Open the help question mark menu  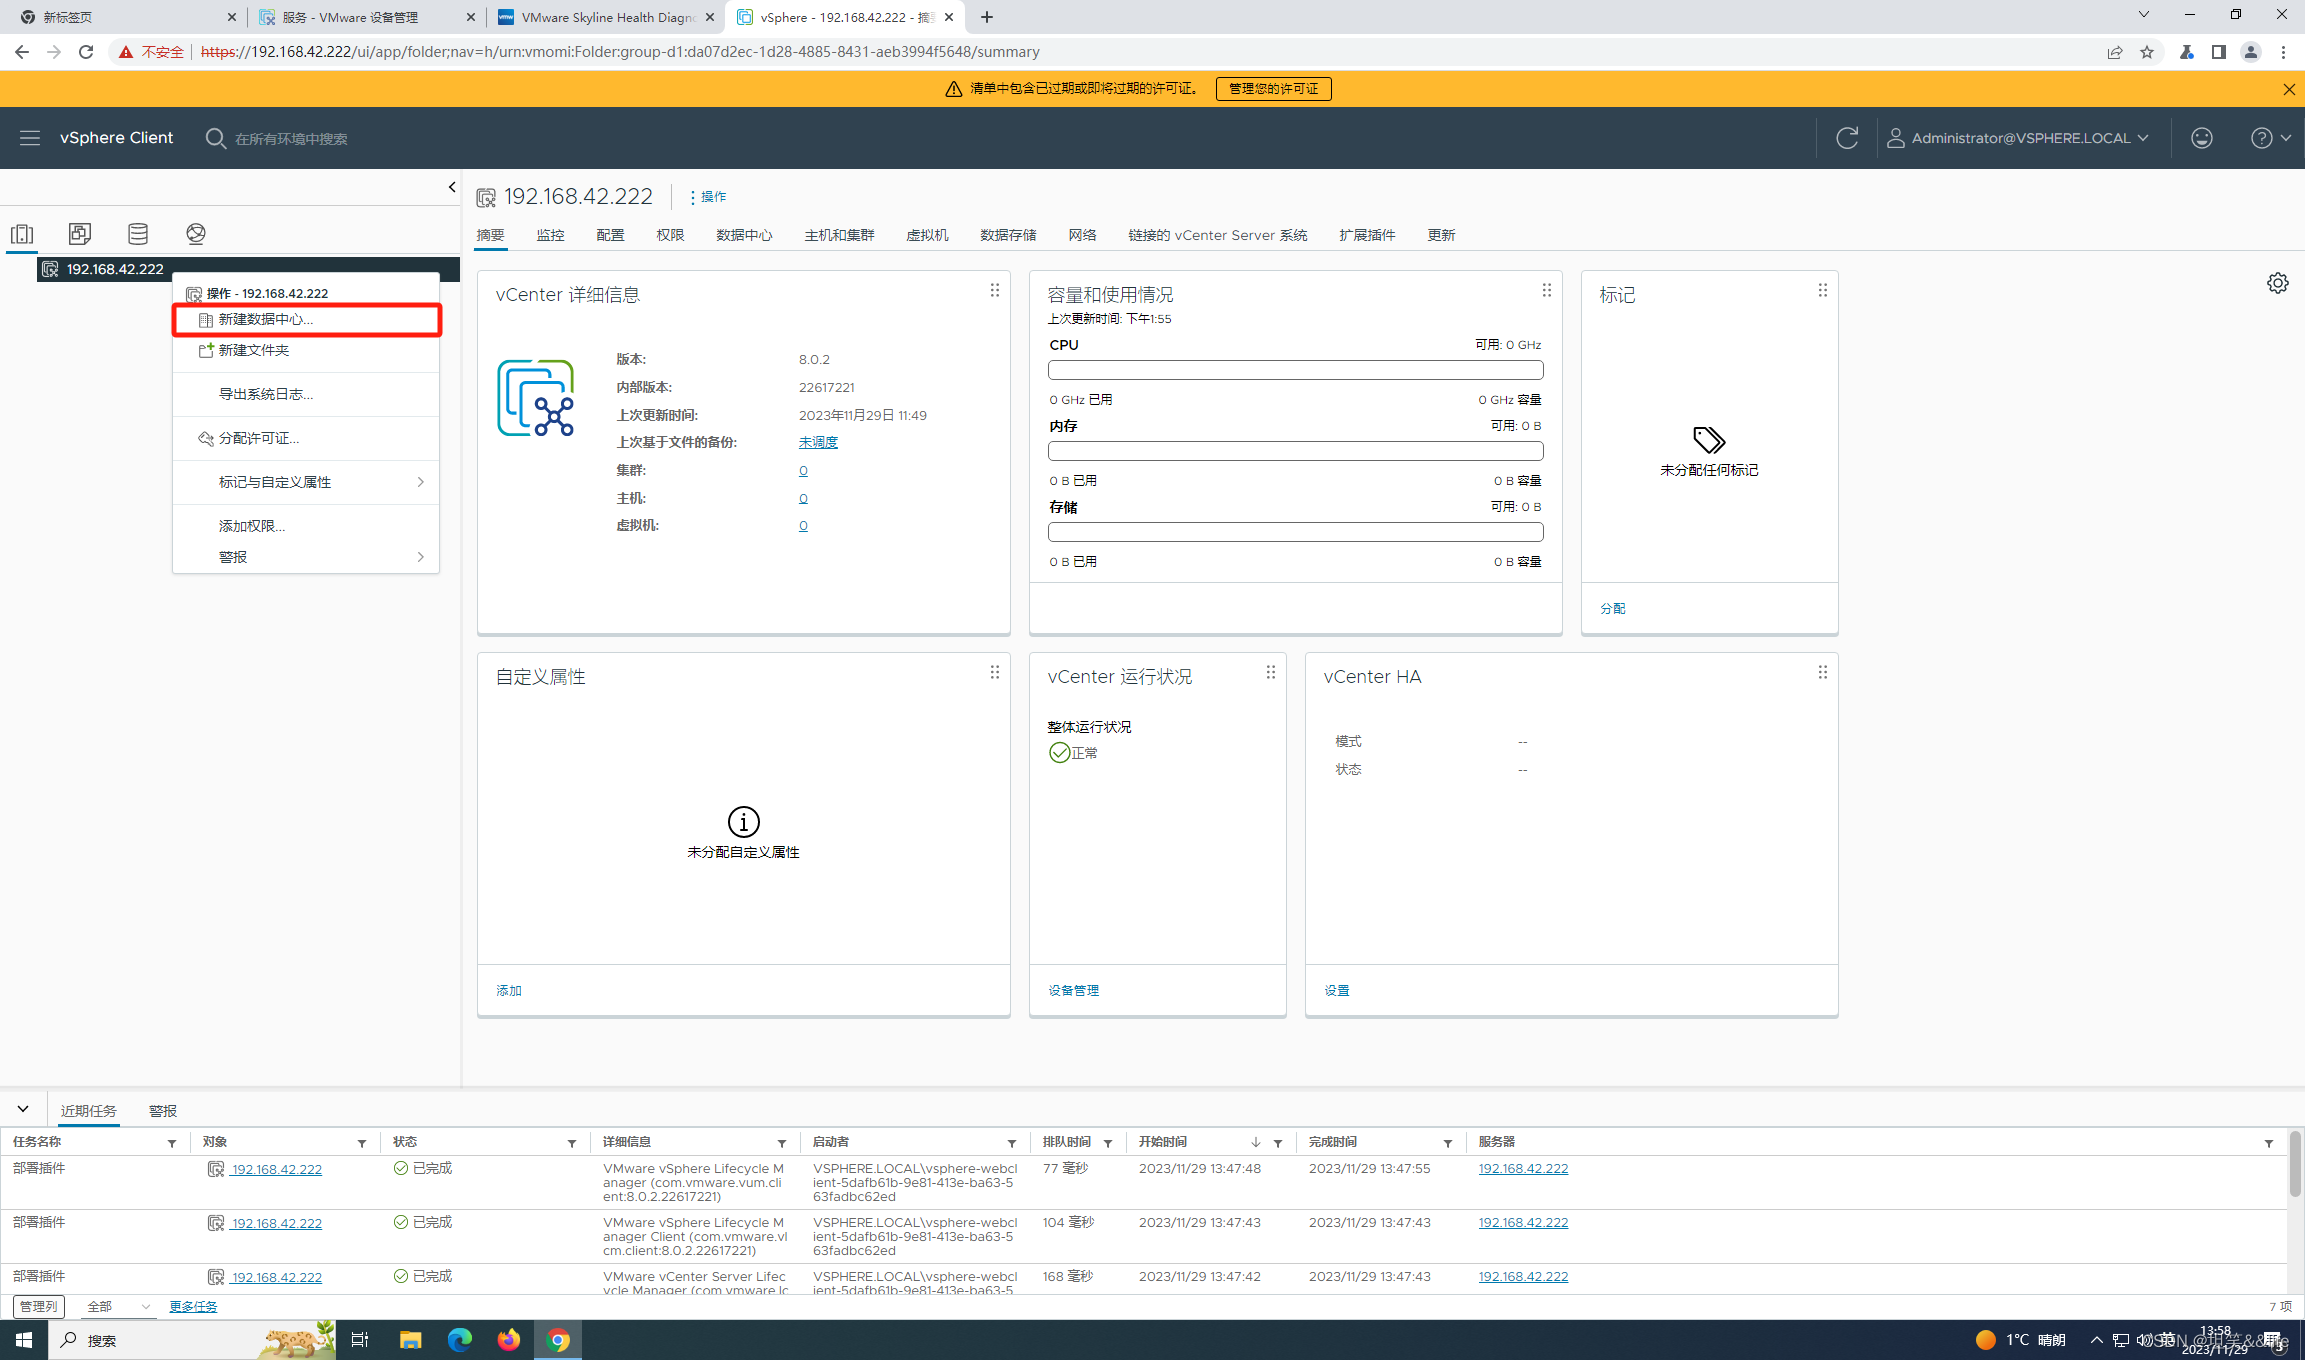pyautogui.click(x=2270, y=138)
